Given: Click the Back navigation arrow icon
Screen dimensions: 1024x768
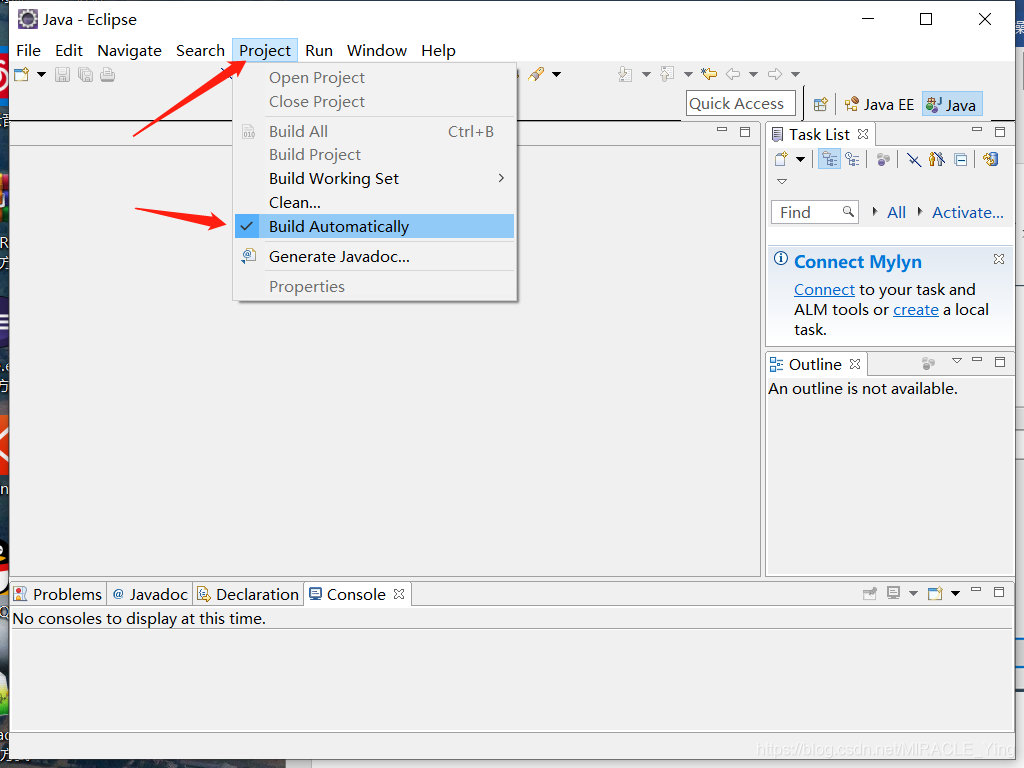Looking at the screenshot, I should point(733,74).
